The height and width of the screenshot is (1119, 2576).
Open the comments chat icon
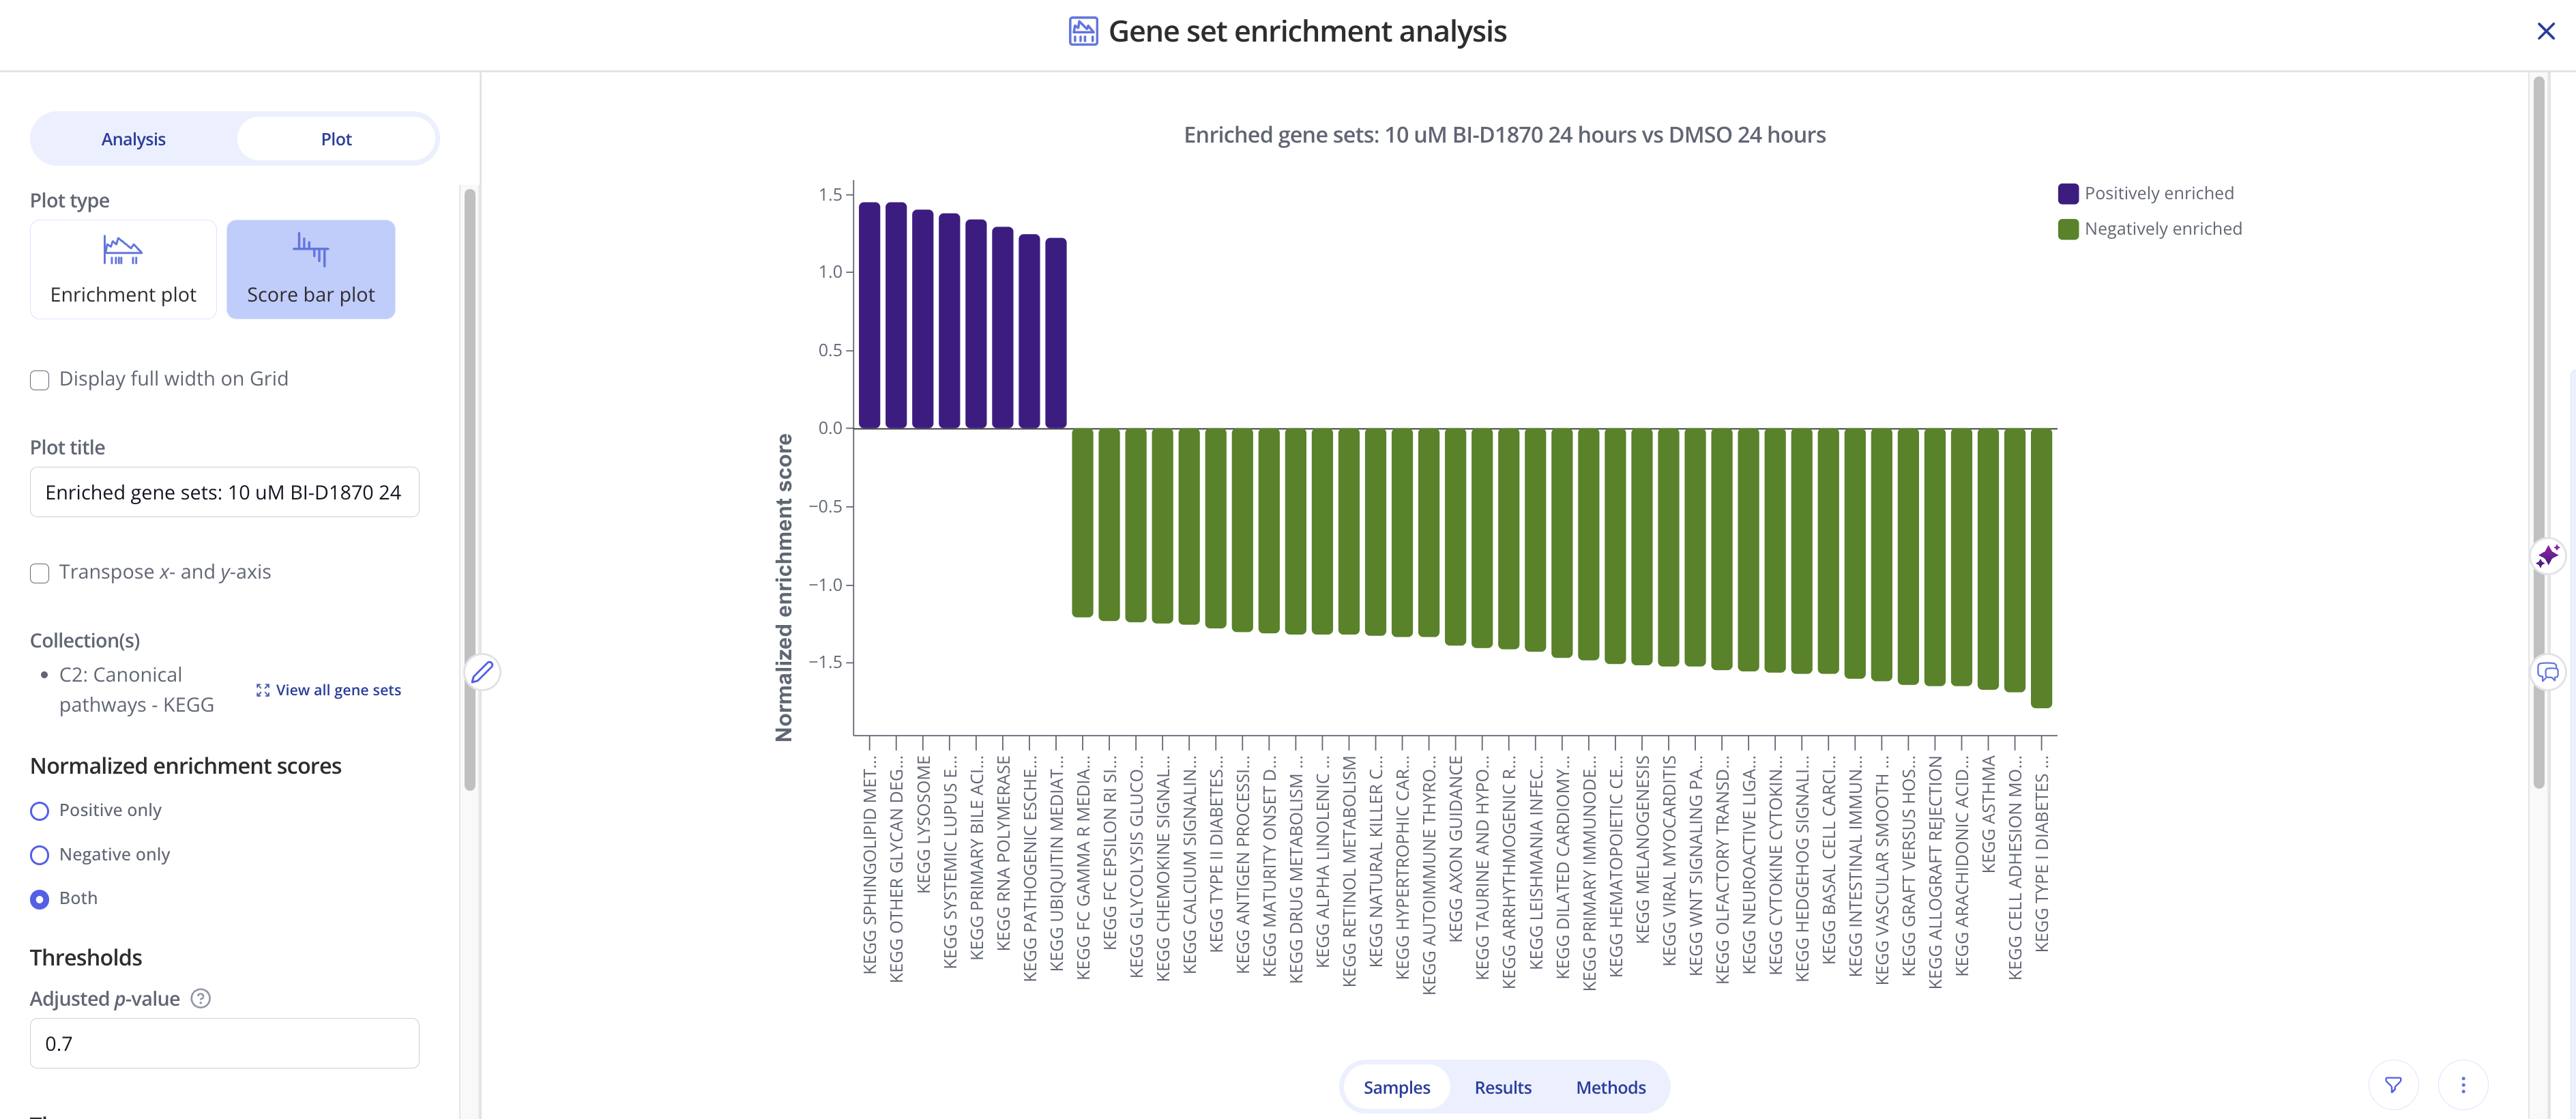click(x=2548, y=672)
